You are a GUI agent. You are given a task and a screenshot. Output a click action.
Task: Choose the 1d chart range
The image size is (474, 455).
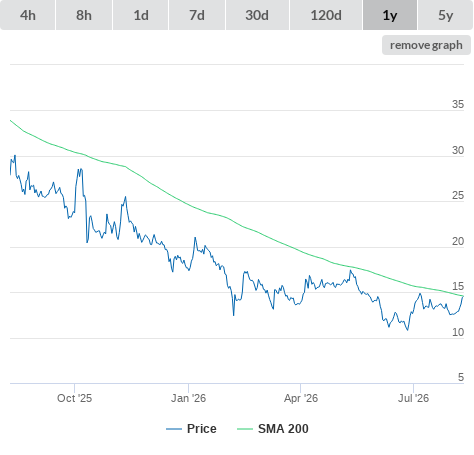tap(141, 15)
